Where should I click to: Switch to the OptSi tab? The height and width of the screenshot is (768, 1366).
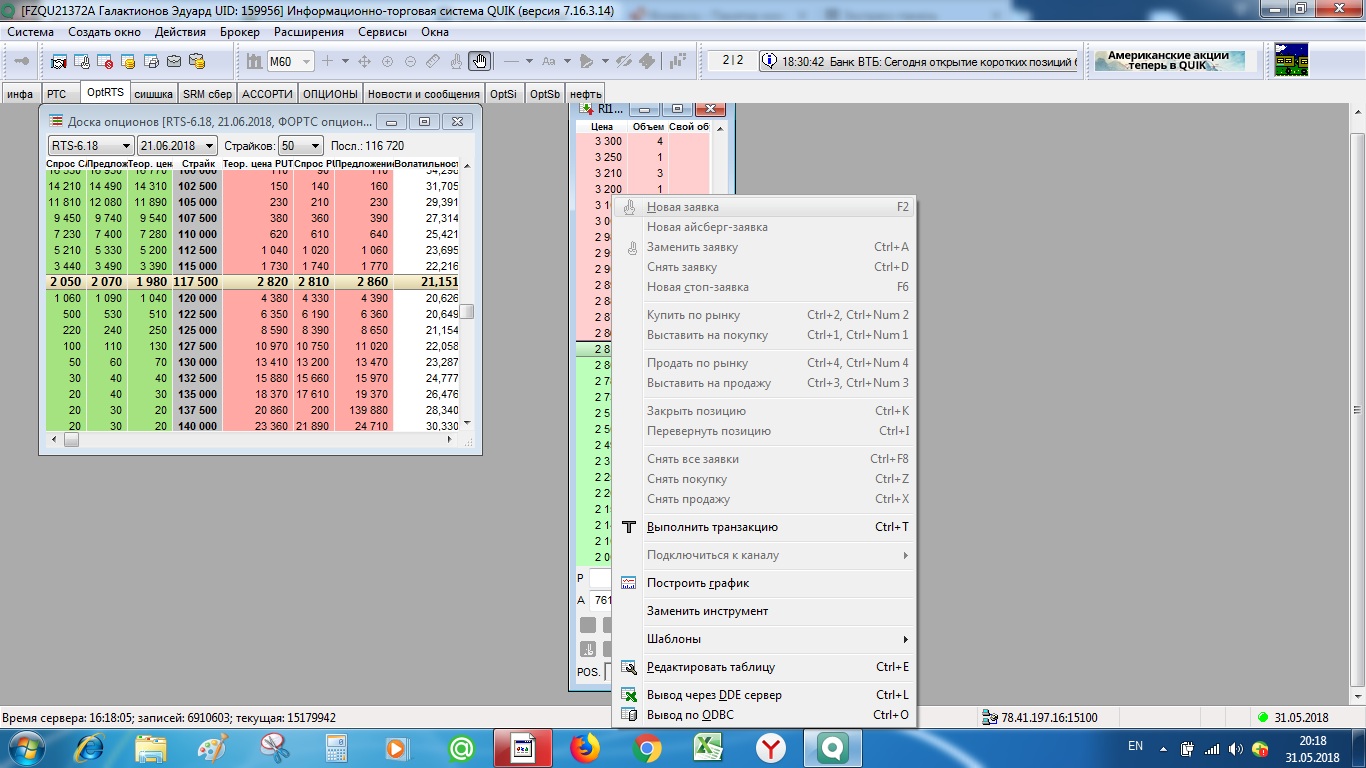point(504,94)
